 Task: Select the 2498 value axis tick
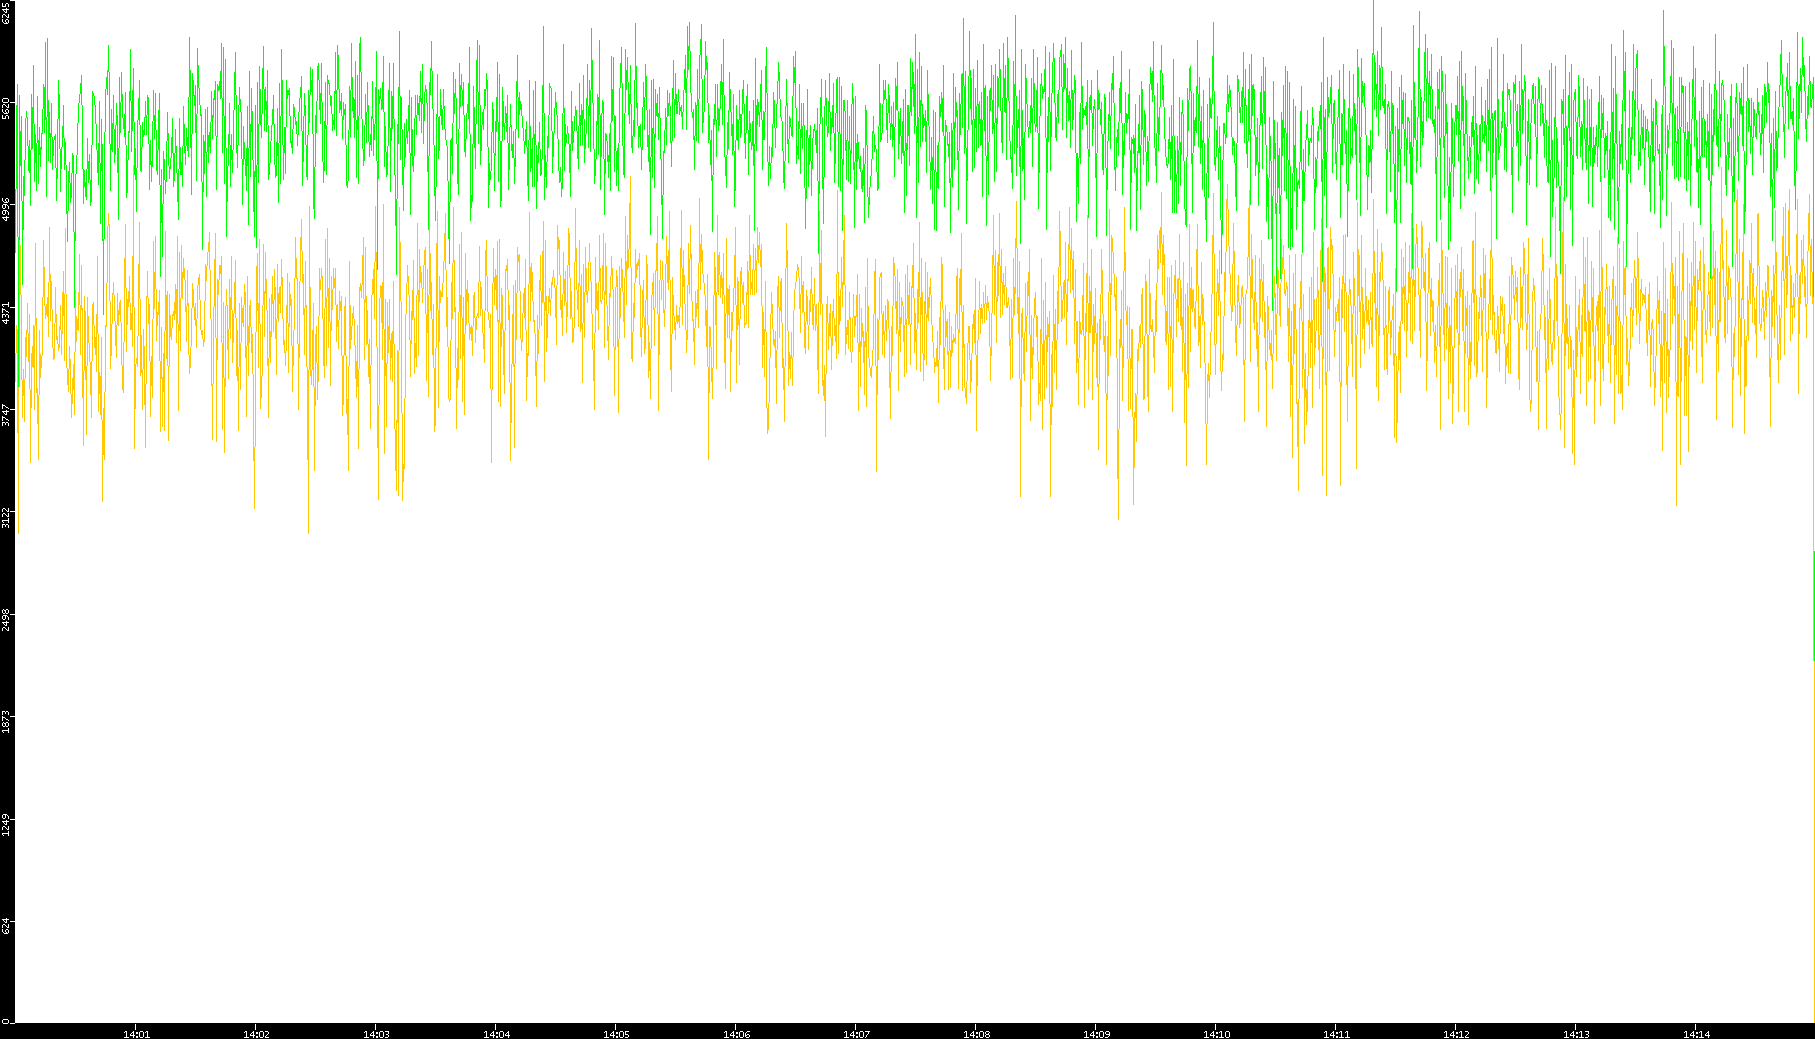tap(7, 619)
